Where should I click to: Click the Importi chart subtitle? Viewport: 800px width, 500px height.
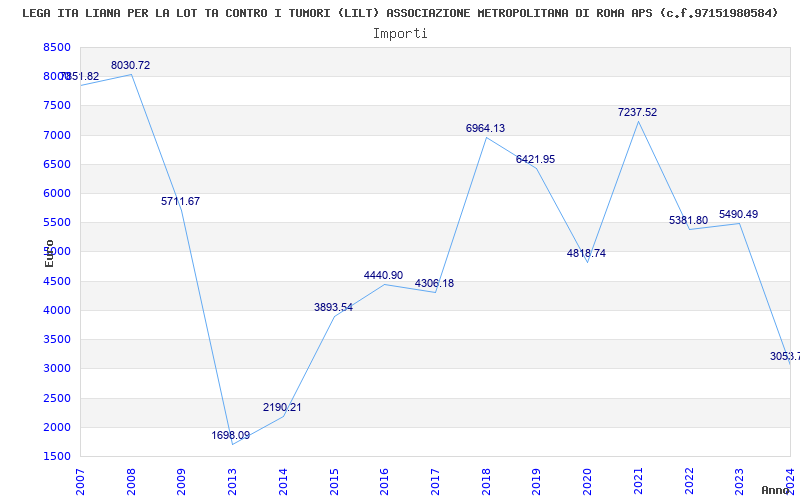click(400, 34)
